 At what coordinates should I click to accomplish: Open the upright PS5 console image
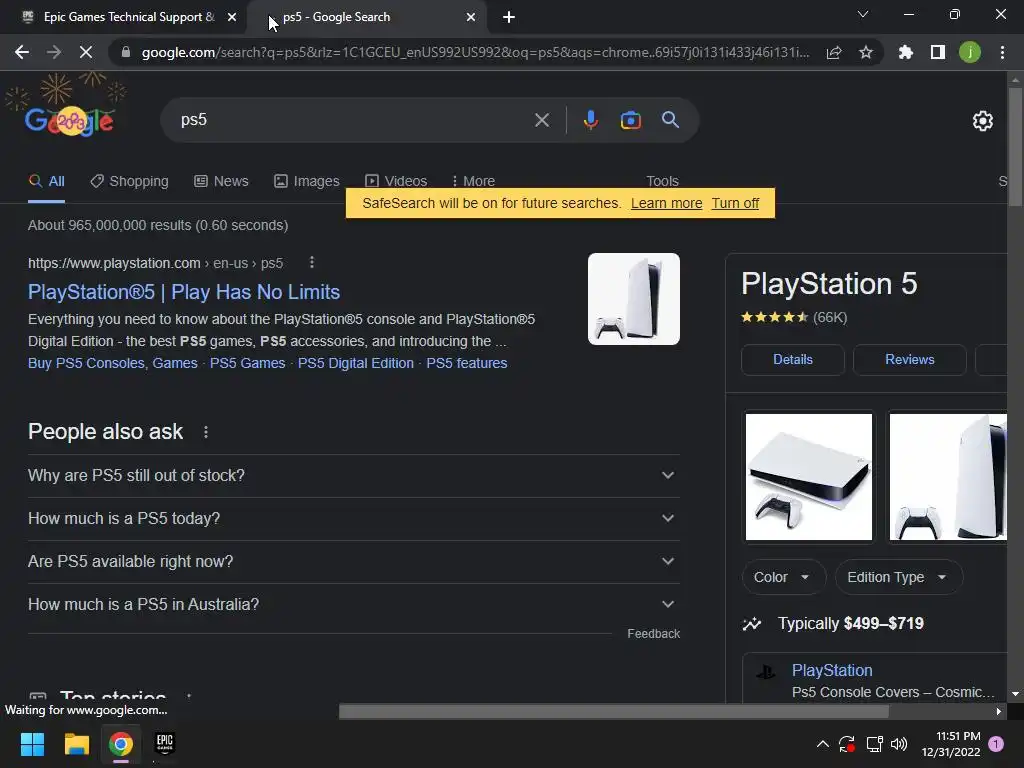[x=948, y=477]
